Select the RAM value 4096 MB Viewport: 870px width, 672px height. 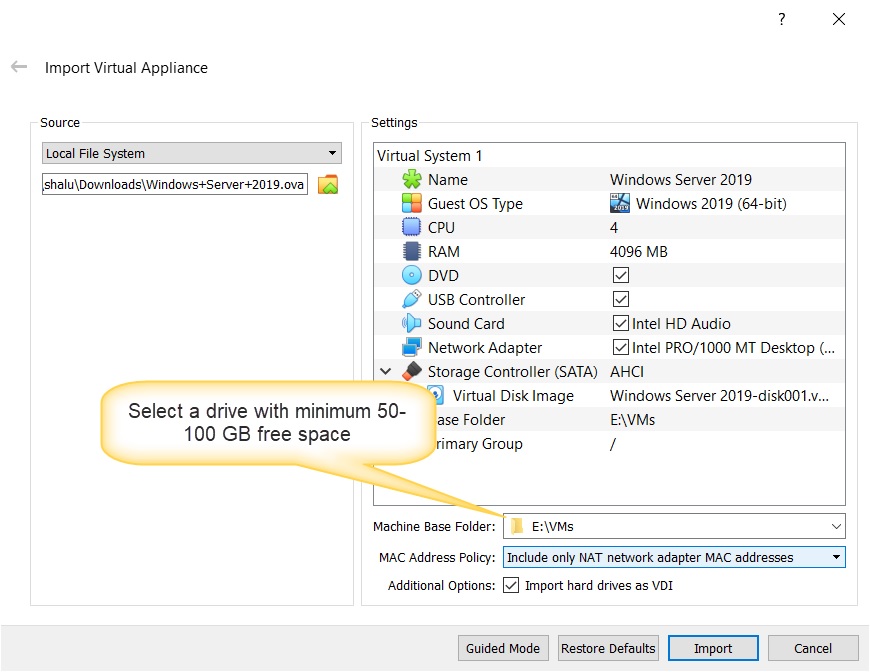[639, 251]
